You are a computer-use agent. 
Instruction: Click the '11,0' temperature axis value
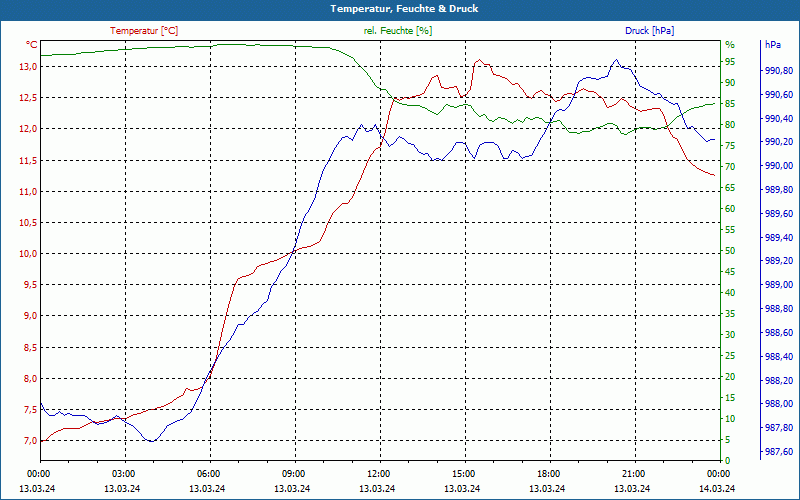coord(28,192)
